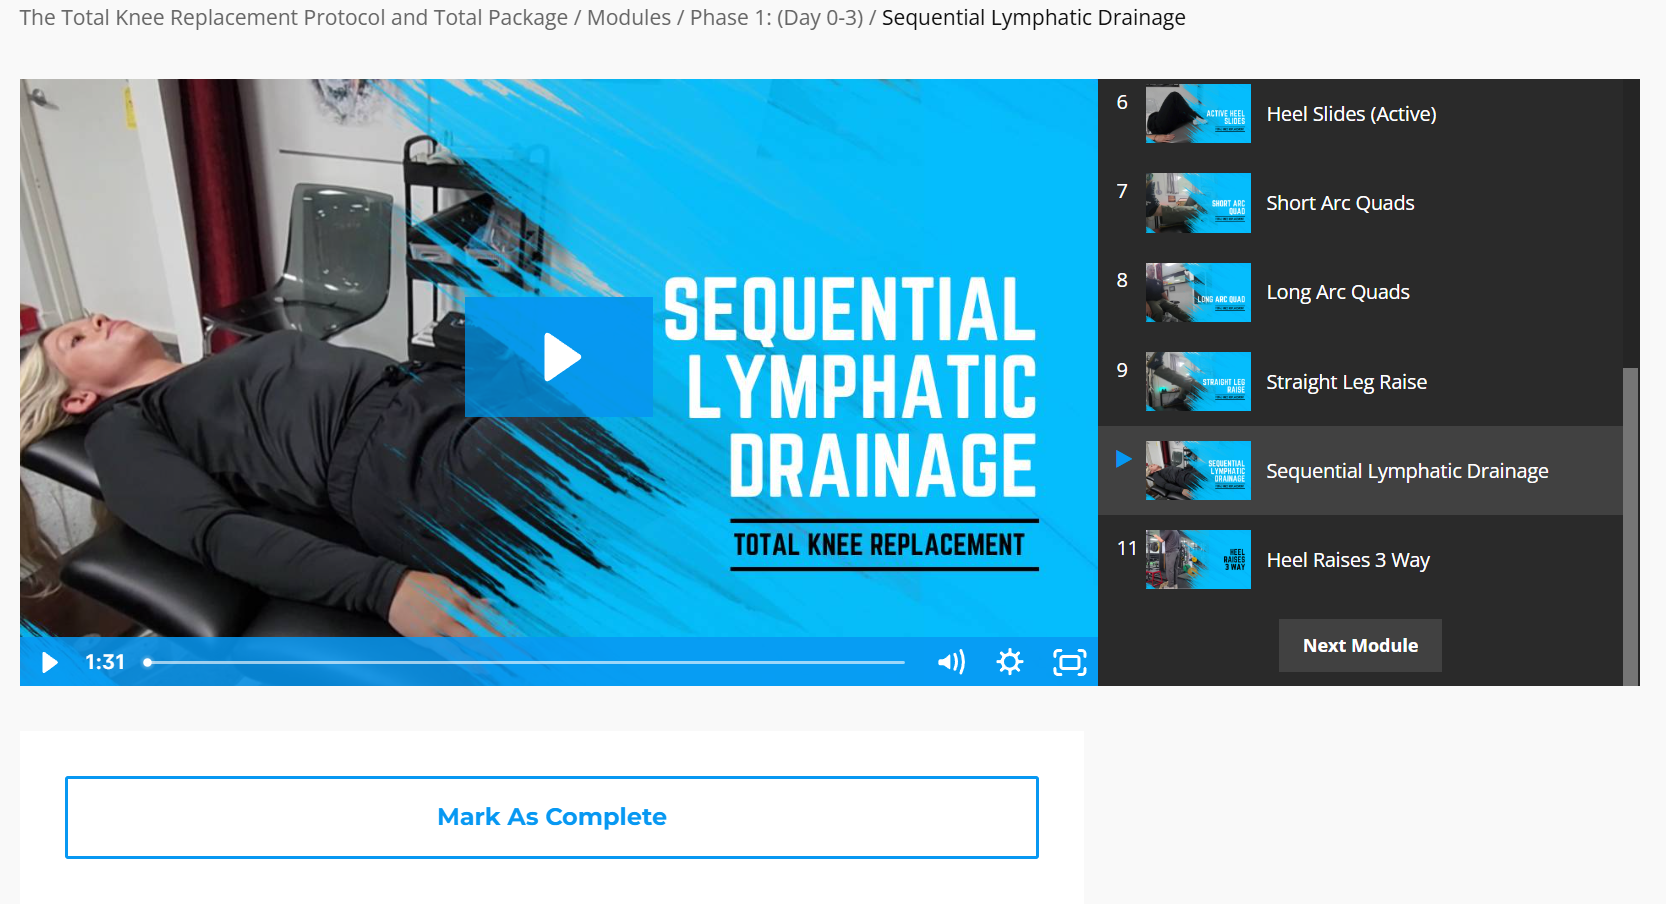This screenshot has height=904, width=1666.
Task: Click the blue now-playing arrow in playlist
Action: pyautogui.click(x=1124, y=458)
